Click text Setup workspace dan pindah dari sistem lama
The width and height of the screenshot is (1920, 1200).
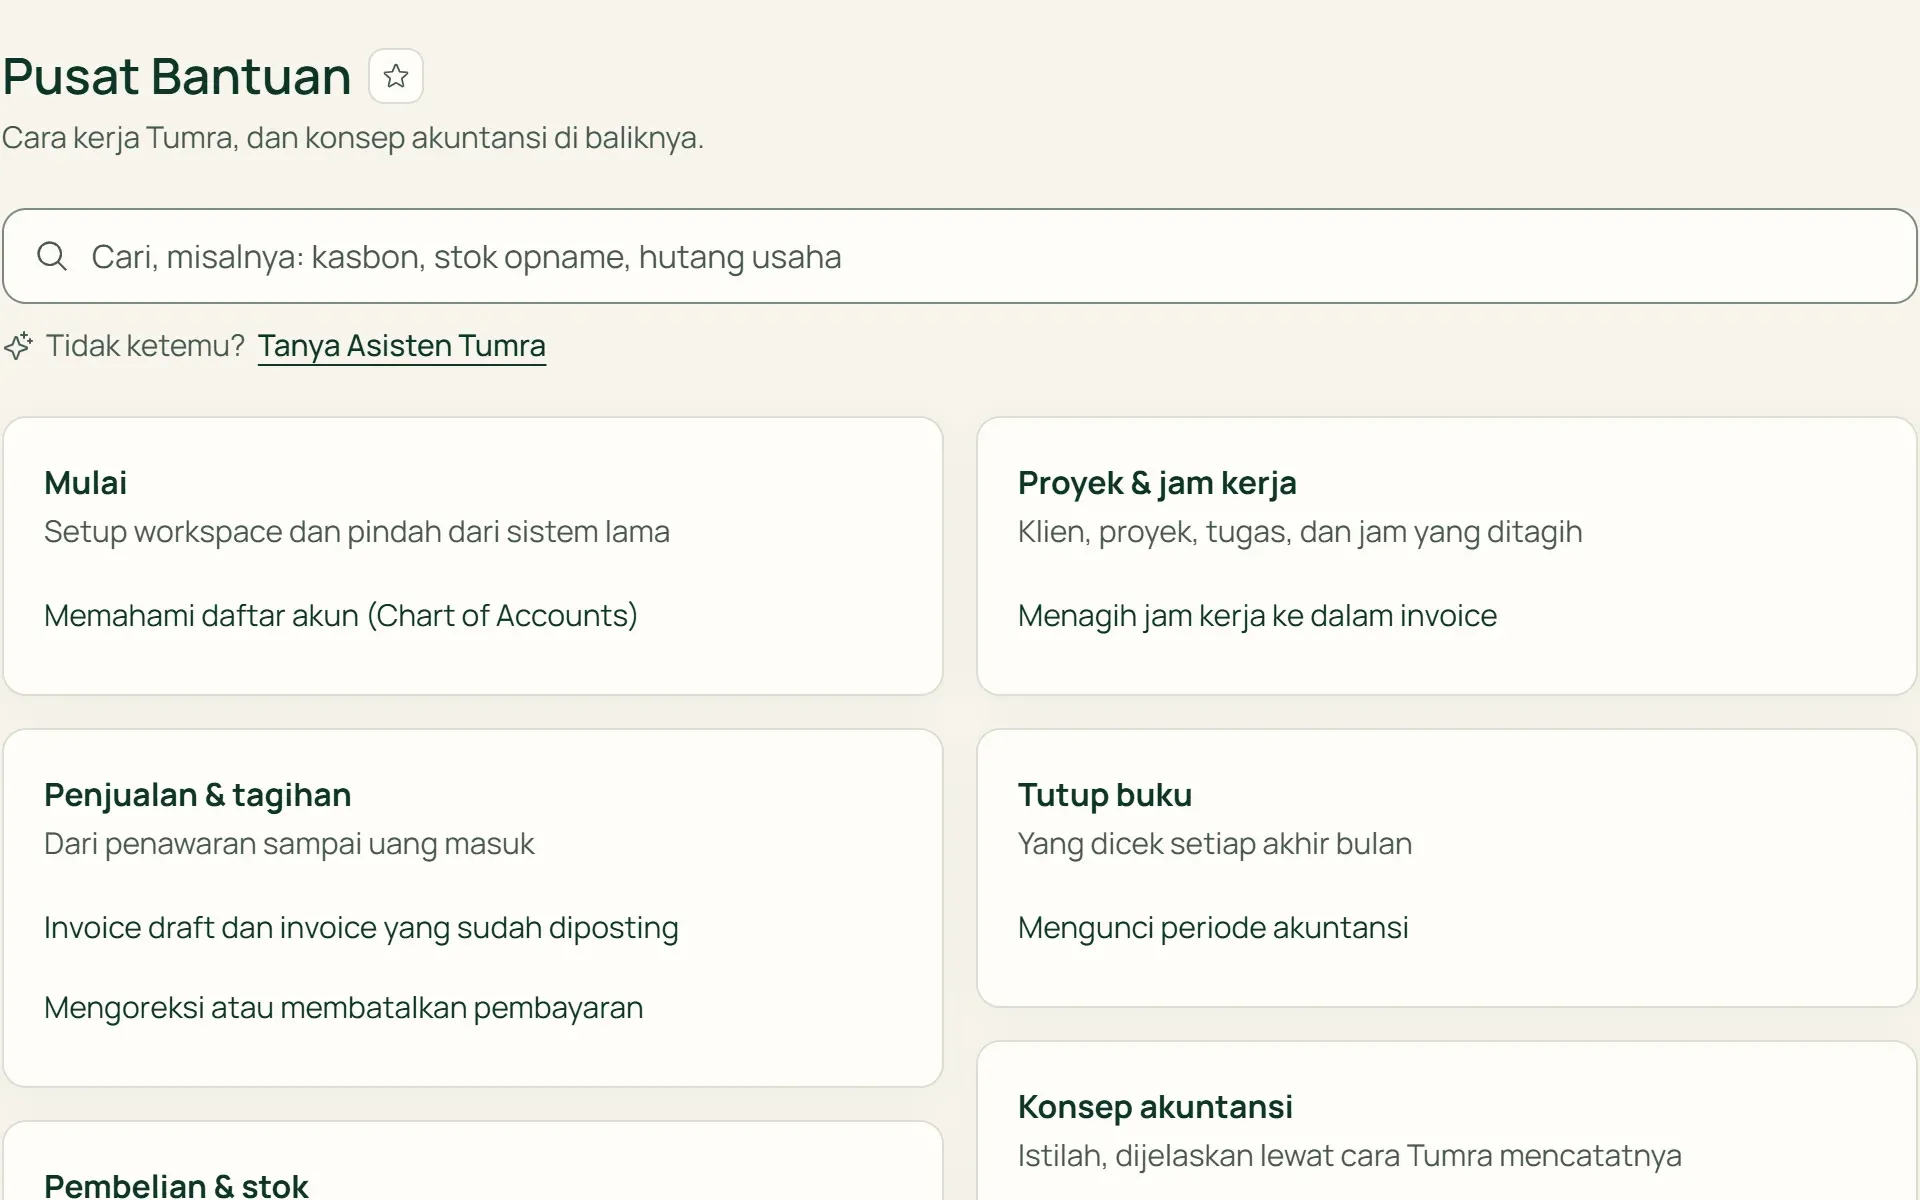click(x=357, y=532)
